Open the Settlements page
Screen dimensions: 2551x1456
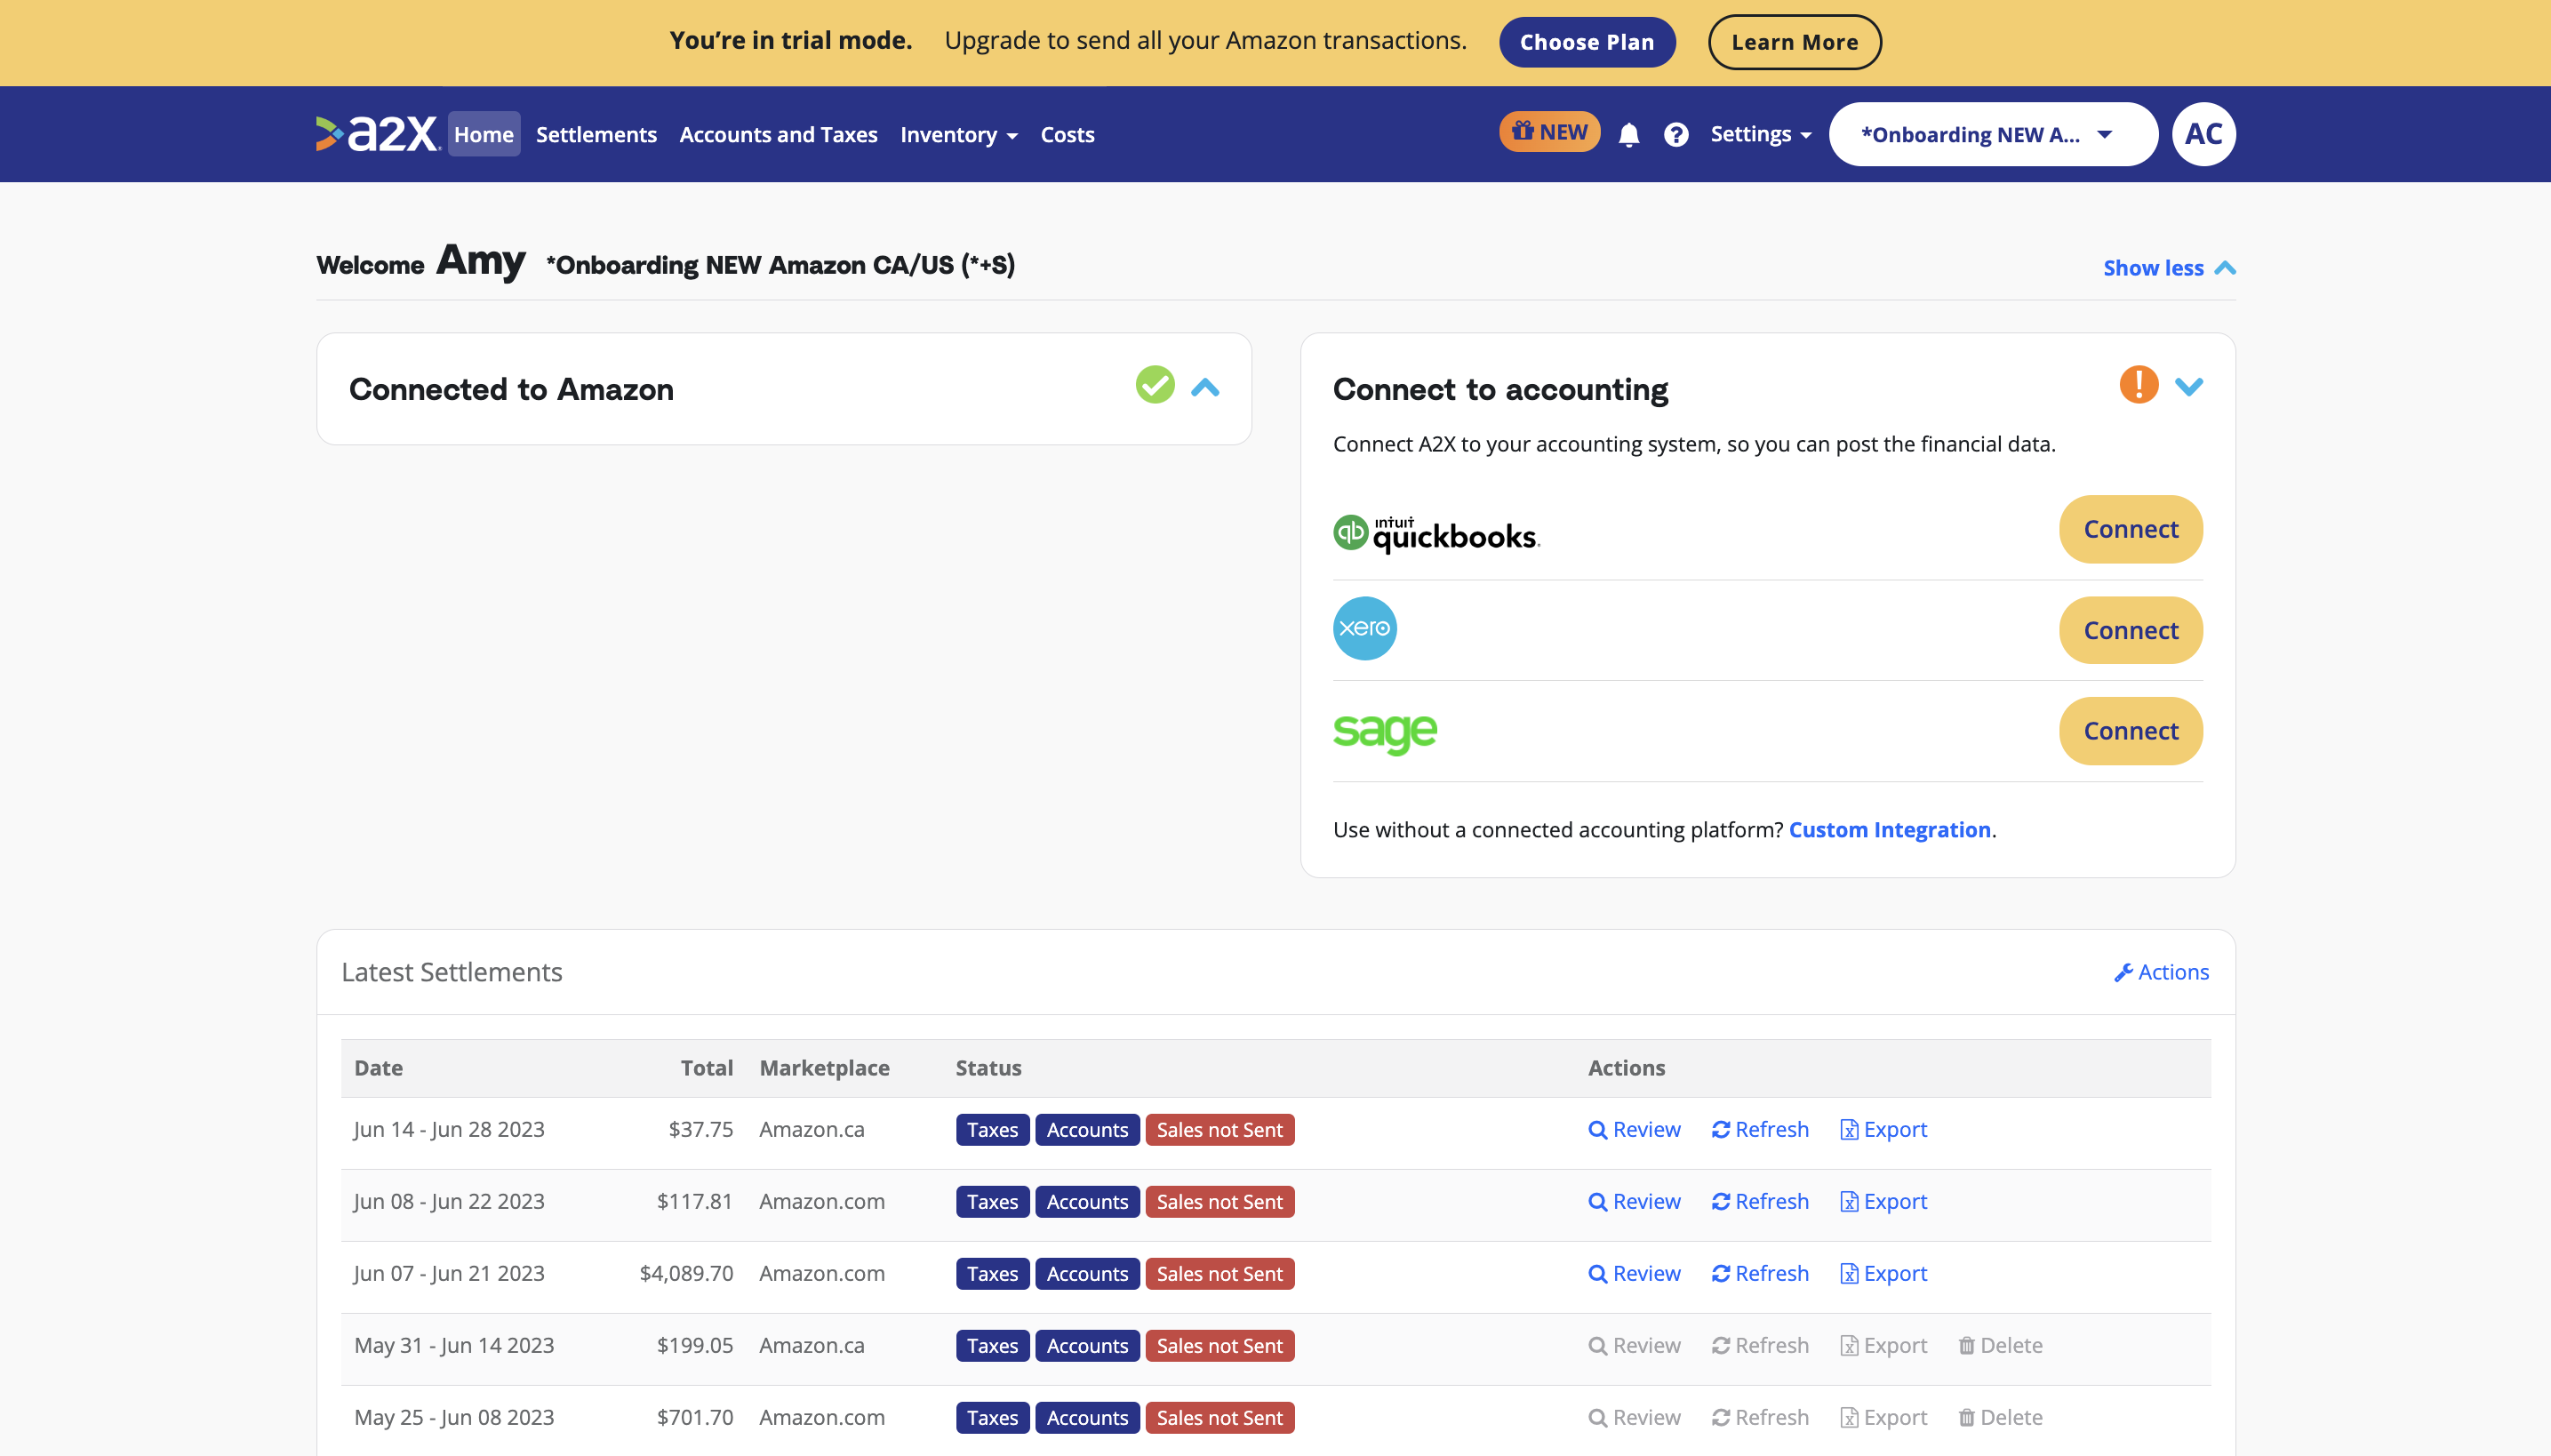[x=596, y=134]
